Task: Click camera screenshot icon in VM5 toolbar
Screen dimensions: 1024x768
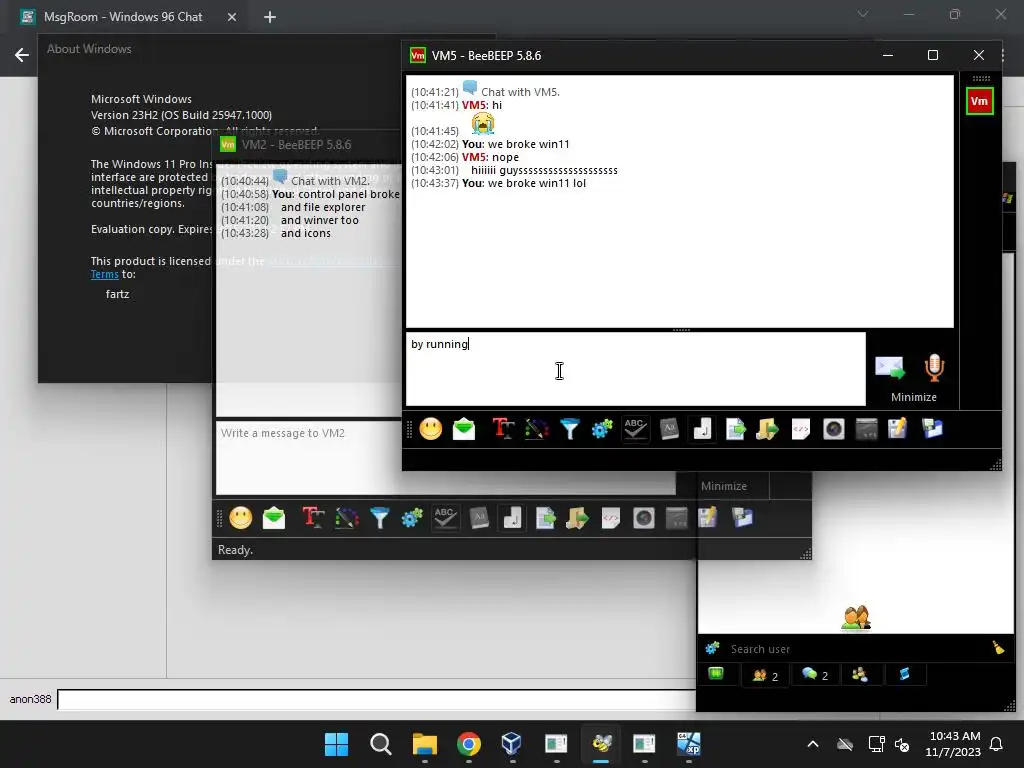Action: click(834, 429)
